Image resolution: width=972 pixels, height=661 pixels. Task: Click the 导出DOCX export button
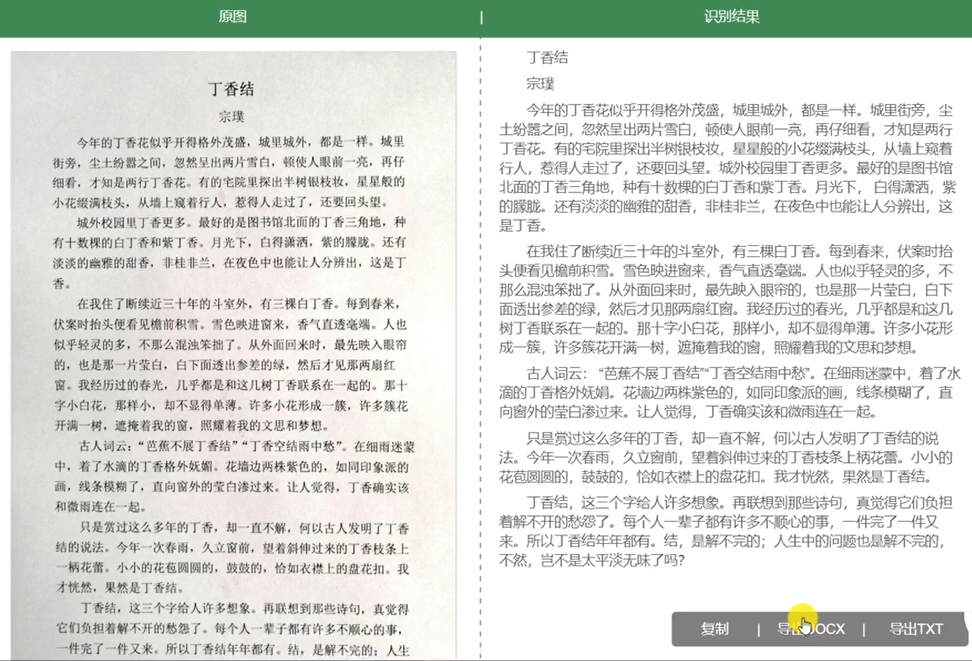pyautogui.click(x=812, y=629)
